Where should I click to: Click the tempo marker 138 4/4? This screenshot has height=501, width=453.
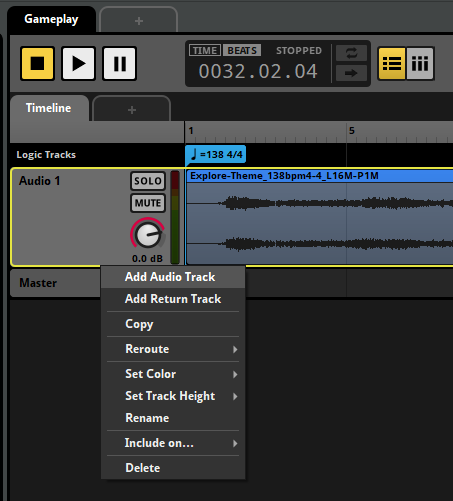tap(216, 155)
